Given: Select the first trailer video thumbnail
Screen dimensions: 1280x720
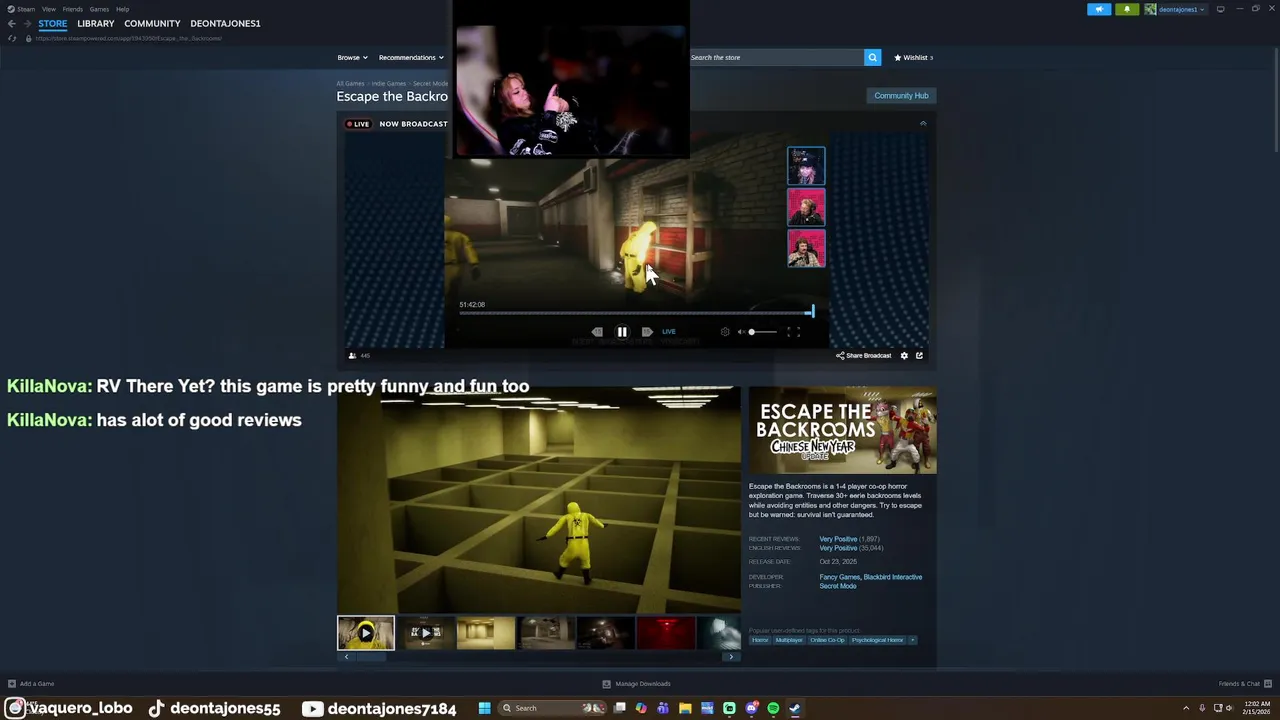Looking at the screenshot, I should [366, 633].
